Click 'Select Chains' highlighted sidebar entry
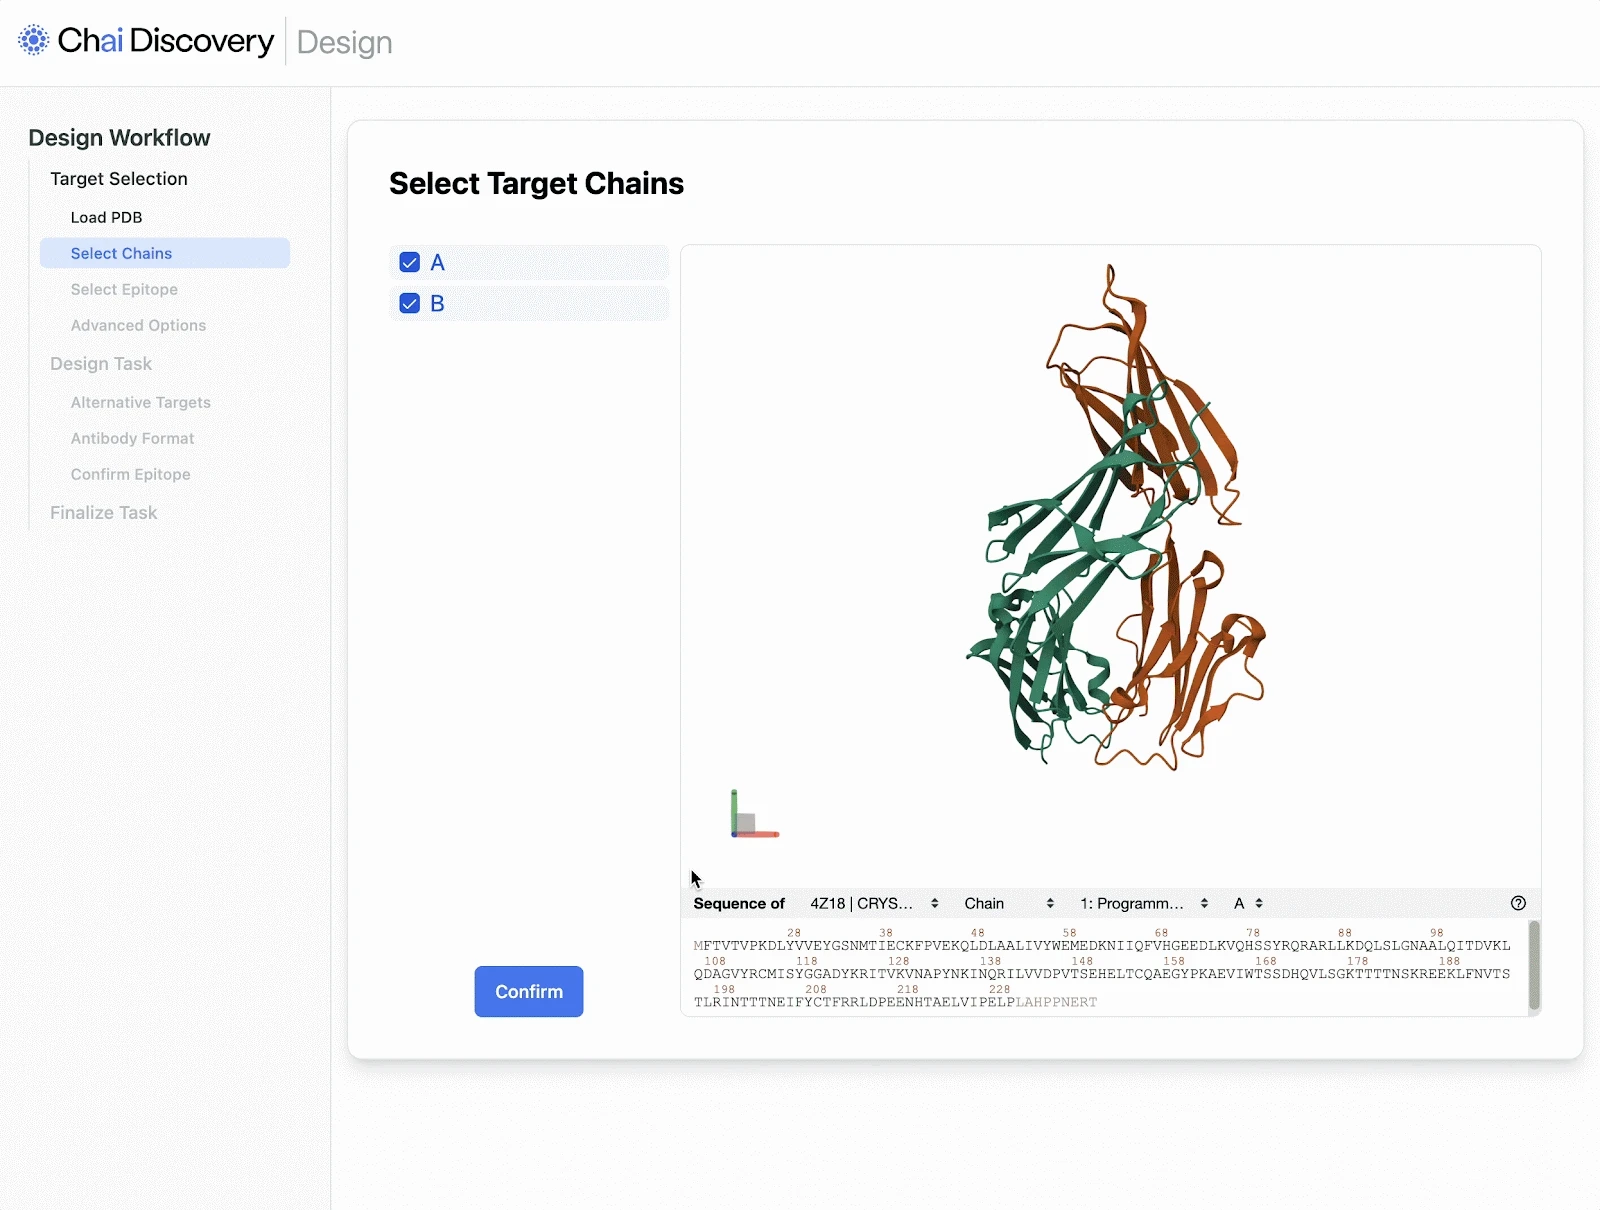Screen dimensions: 1600x1210 (120, 253)
